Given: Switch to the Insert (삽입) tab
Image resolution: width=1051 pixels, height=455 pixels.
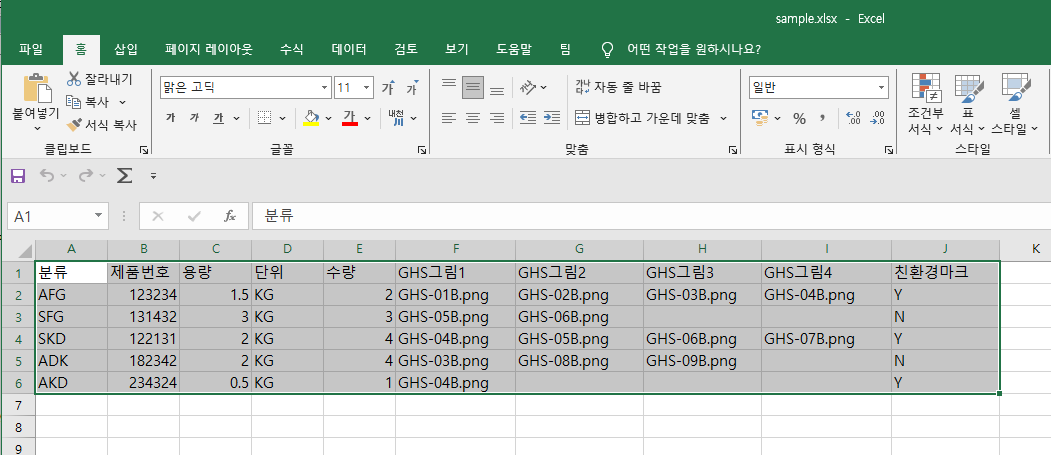Looking at the screenshot, I should (x=126, y=49).
